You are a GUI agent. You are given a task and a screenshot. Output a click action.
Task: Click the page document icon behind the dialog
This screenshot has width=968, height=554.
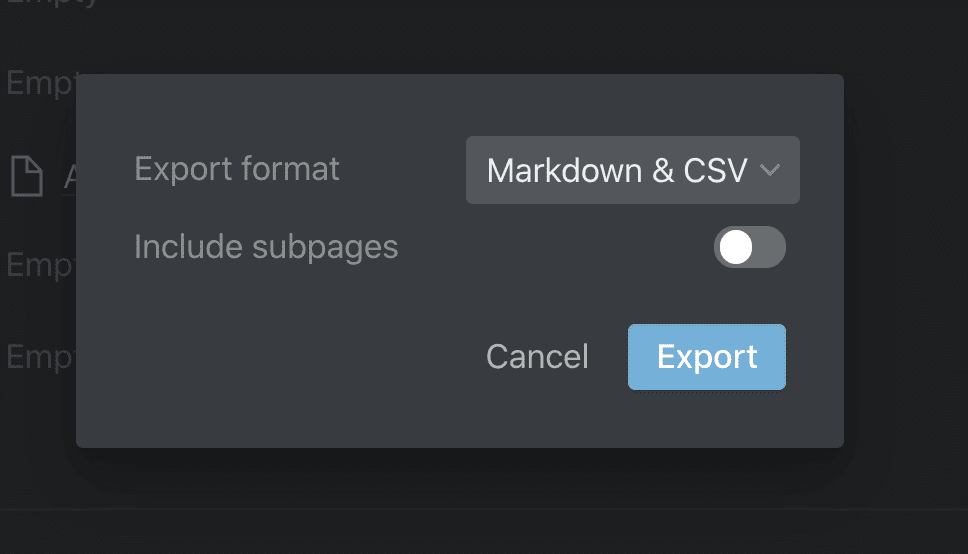27,177
